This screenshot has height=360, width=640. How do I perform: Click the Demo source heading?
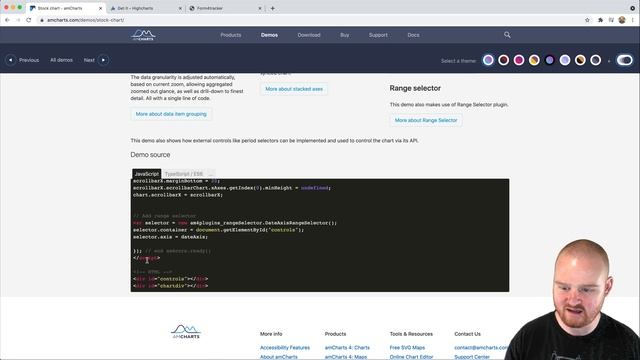pyautogui.click(x=150, y=155)
